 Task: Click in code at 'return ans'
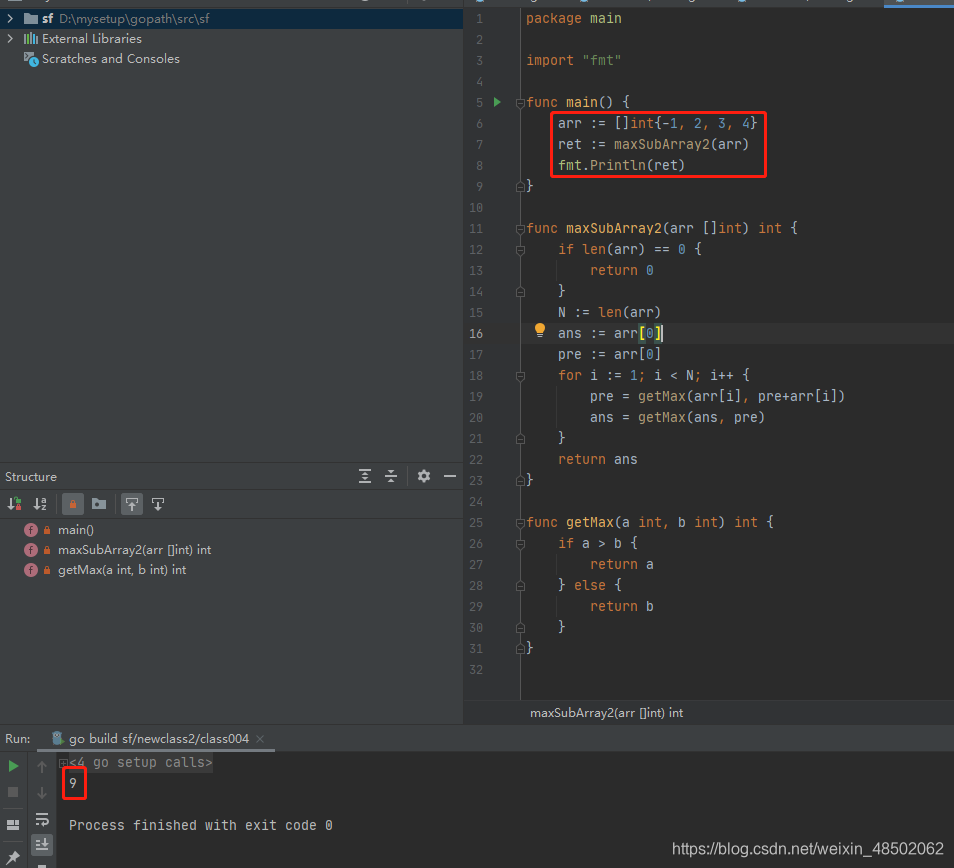(x=597, y=459)
